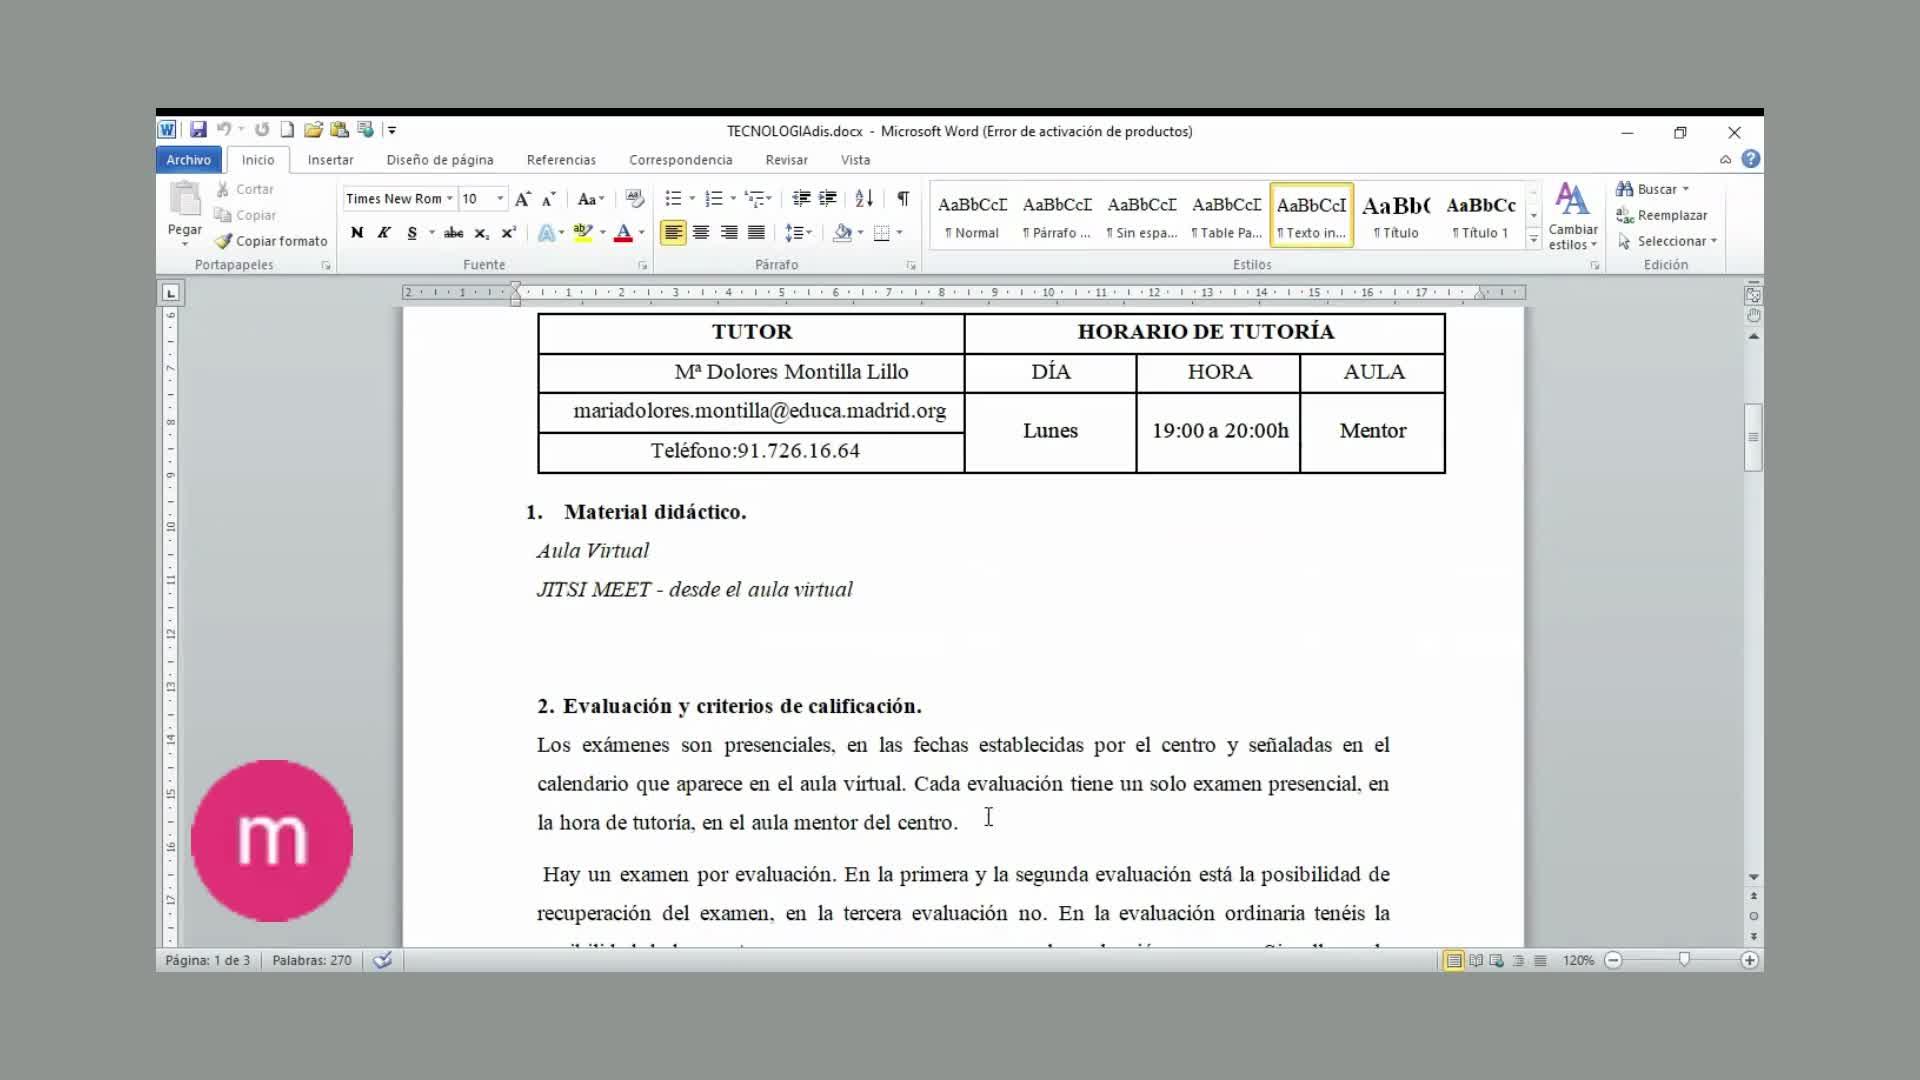1920x1080 pixels.
Task: Click the zoom slider handle
Action: click(x=1684, y=960)
